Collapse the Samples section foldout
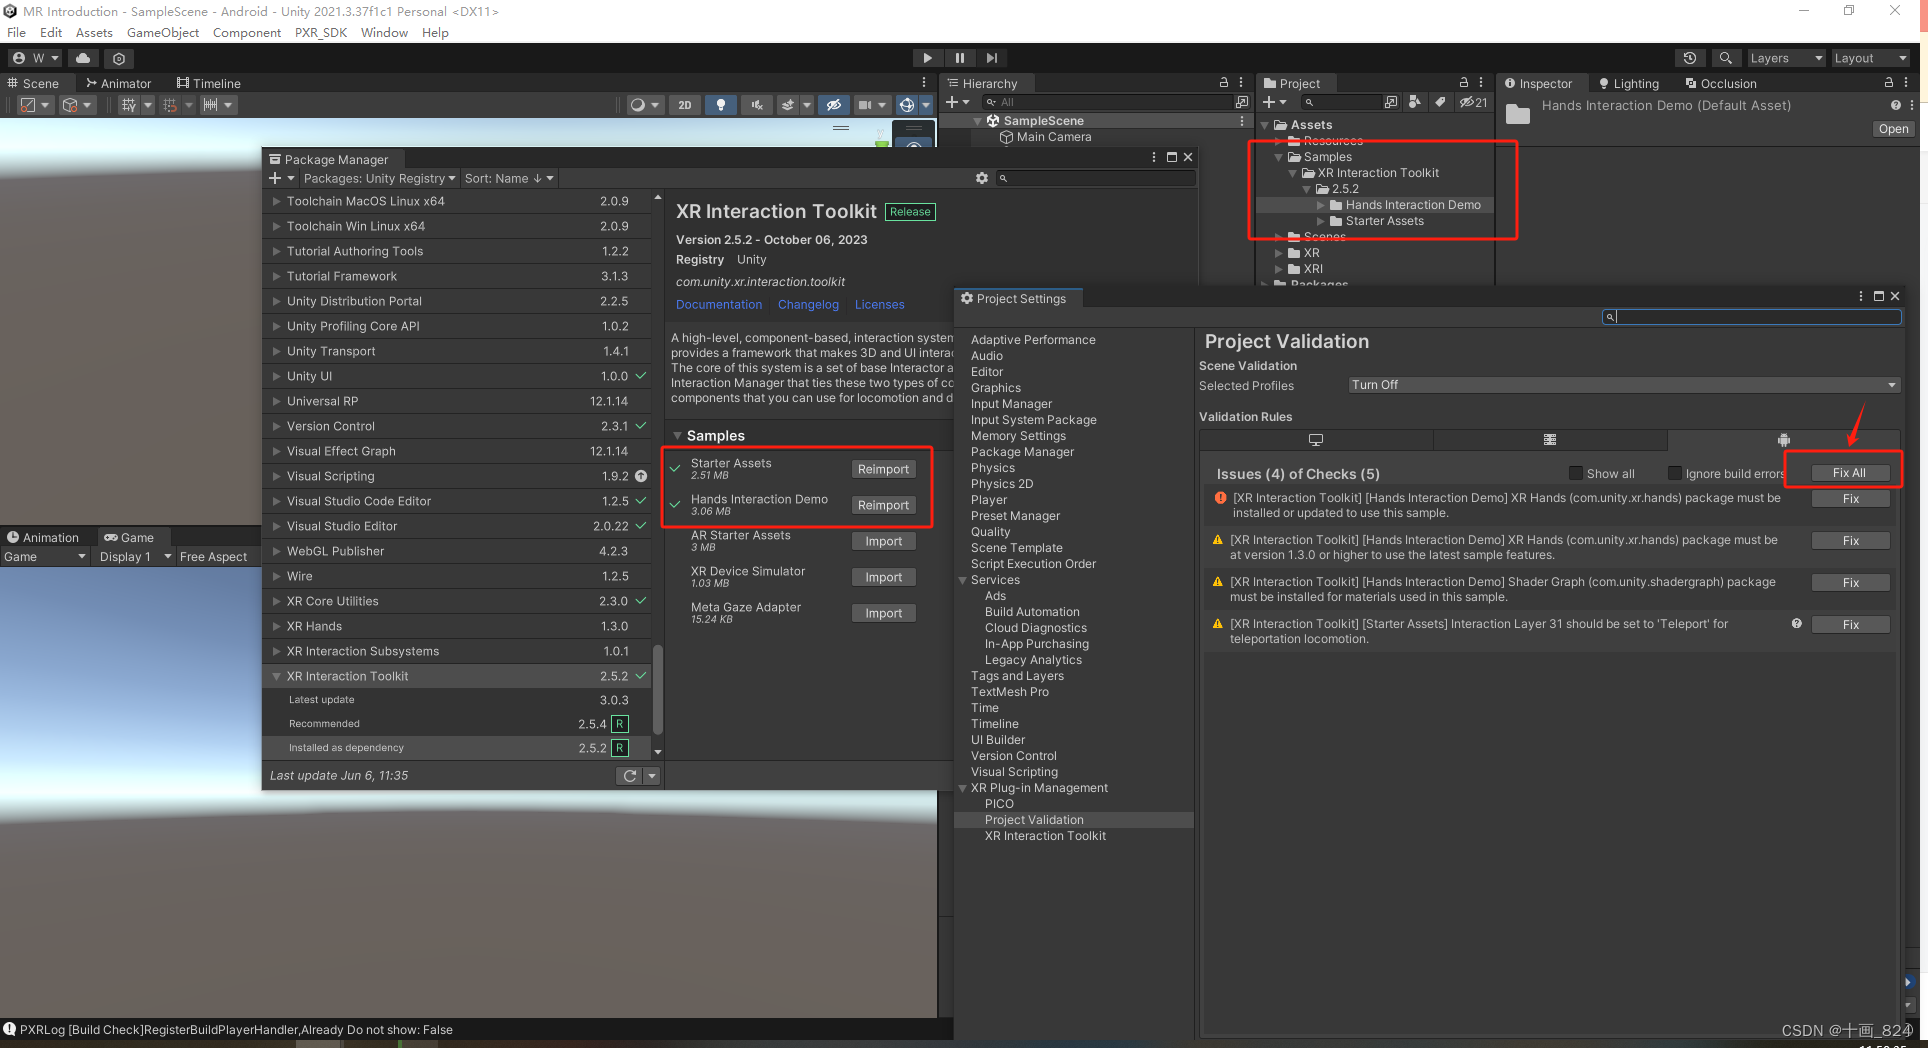This screenshot has height=1048, width=1928. pyautogui.click(x=677, y=436)
